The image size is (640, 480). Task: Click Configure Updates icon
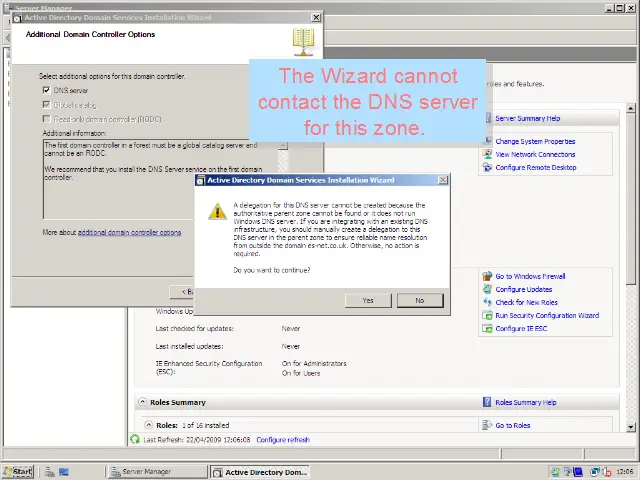[487, 289]
